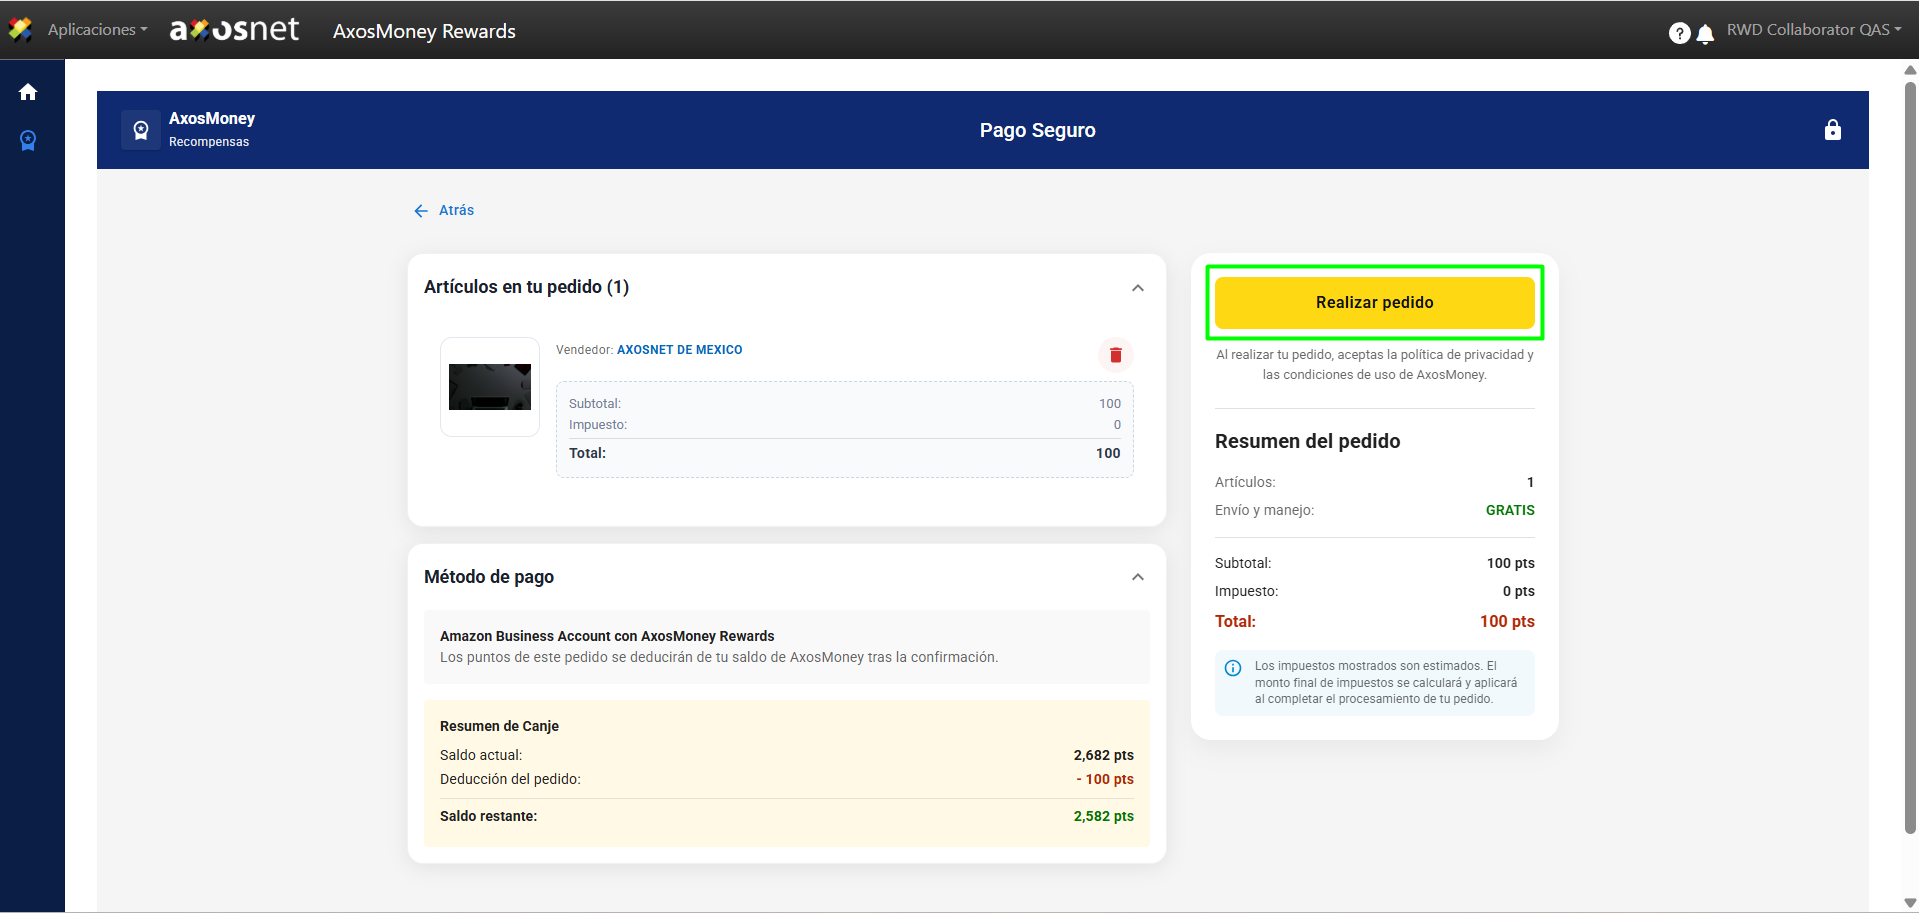
Task: Open the Aplicaciones dropdown menu
Action: click(x=97, y=30)
